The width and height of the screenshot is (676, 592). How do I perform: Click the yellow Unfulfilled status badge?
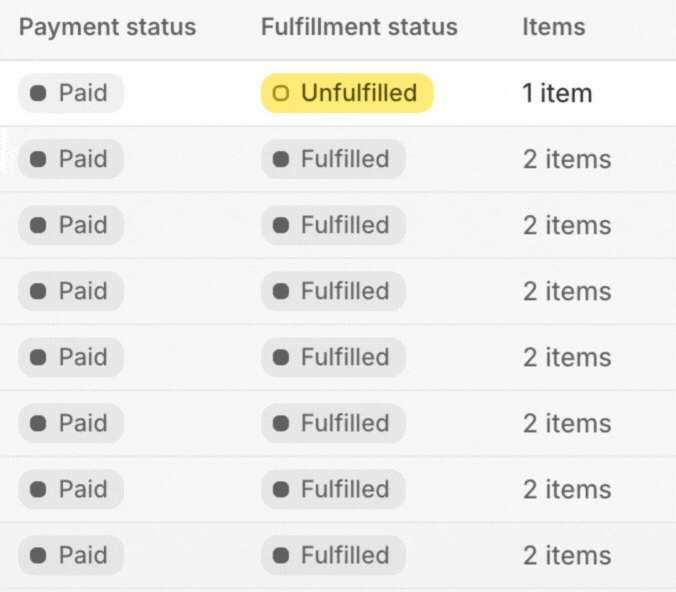(347, 93)
